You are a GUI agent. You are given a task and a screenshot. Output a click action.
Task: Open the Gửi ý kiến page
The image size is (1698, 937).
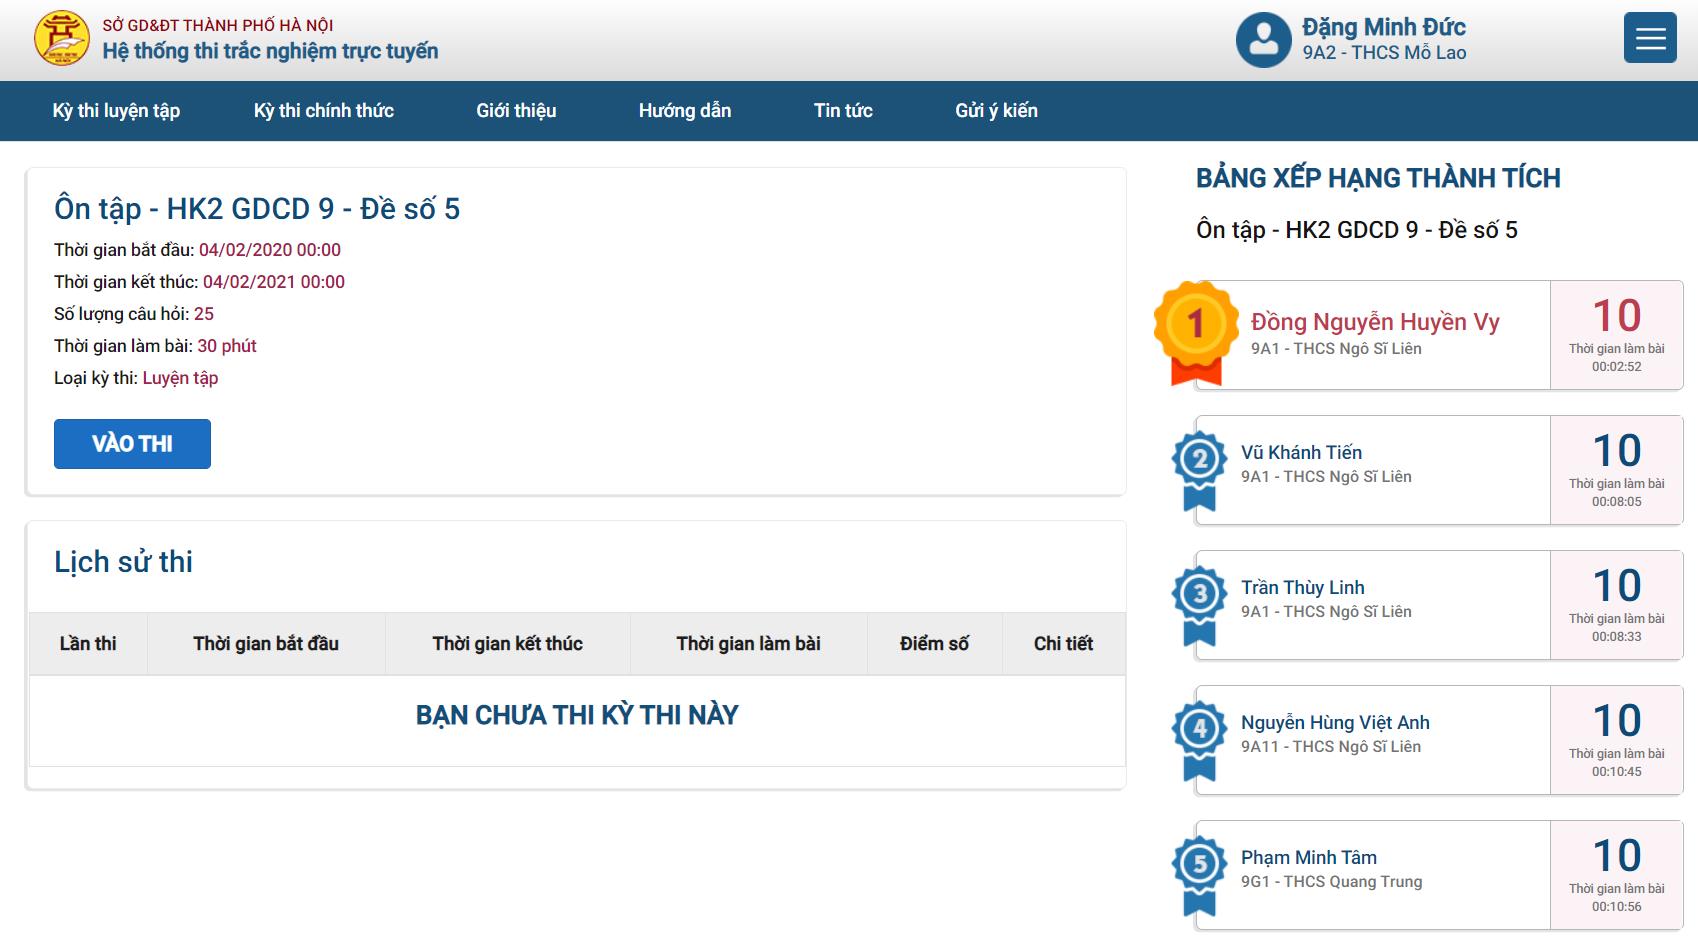coord(996,111)
